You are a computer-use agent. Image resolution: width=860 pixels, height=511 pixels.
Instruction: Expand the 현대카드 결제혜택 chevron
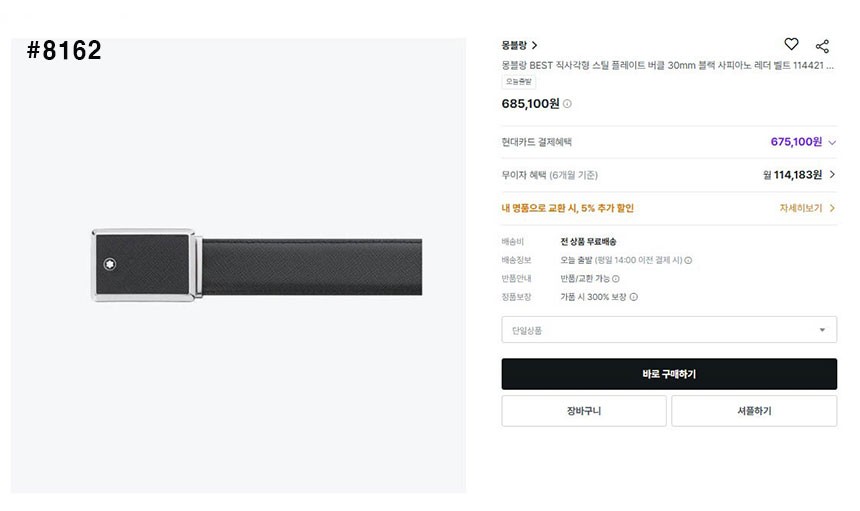coord(832,142)
